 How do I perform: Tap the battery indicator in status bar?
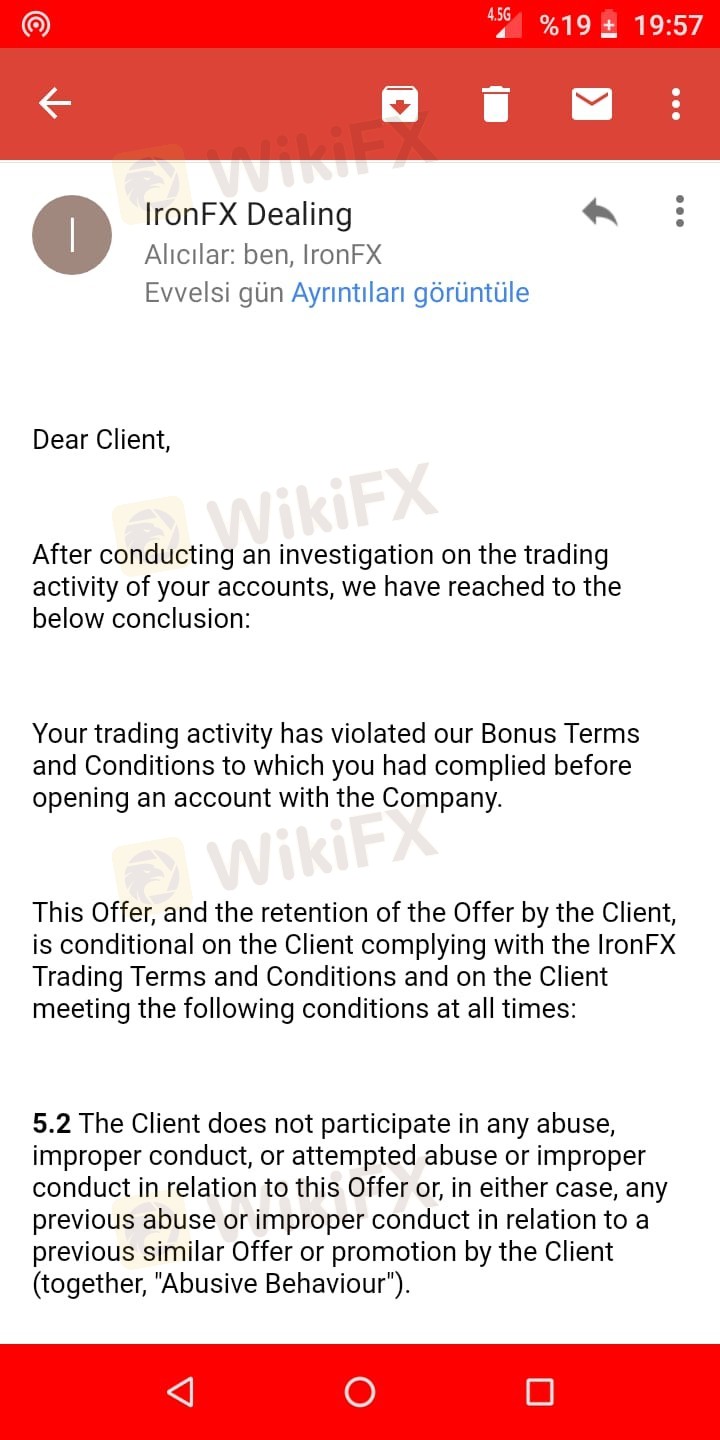pos(609,25)
